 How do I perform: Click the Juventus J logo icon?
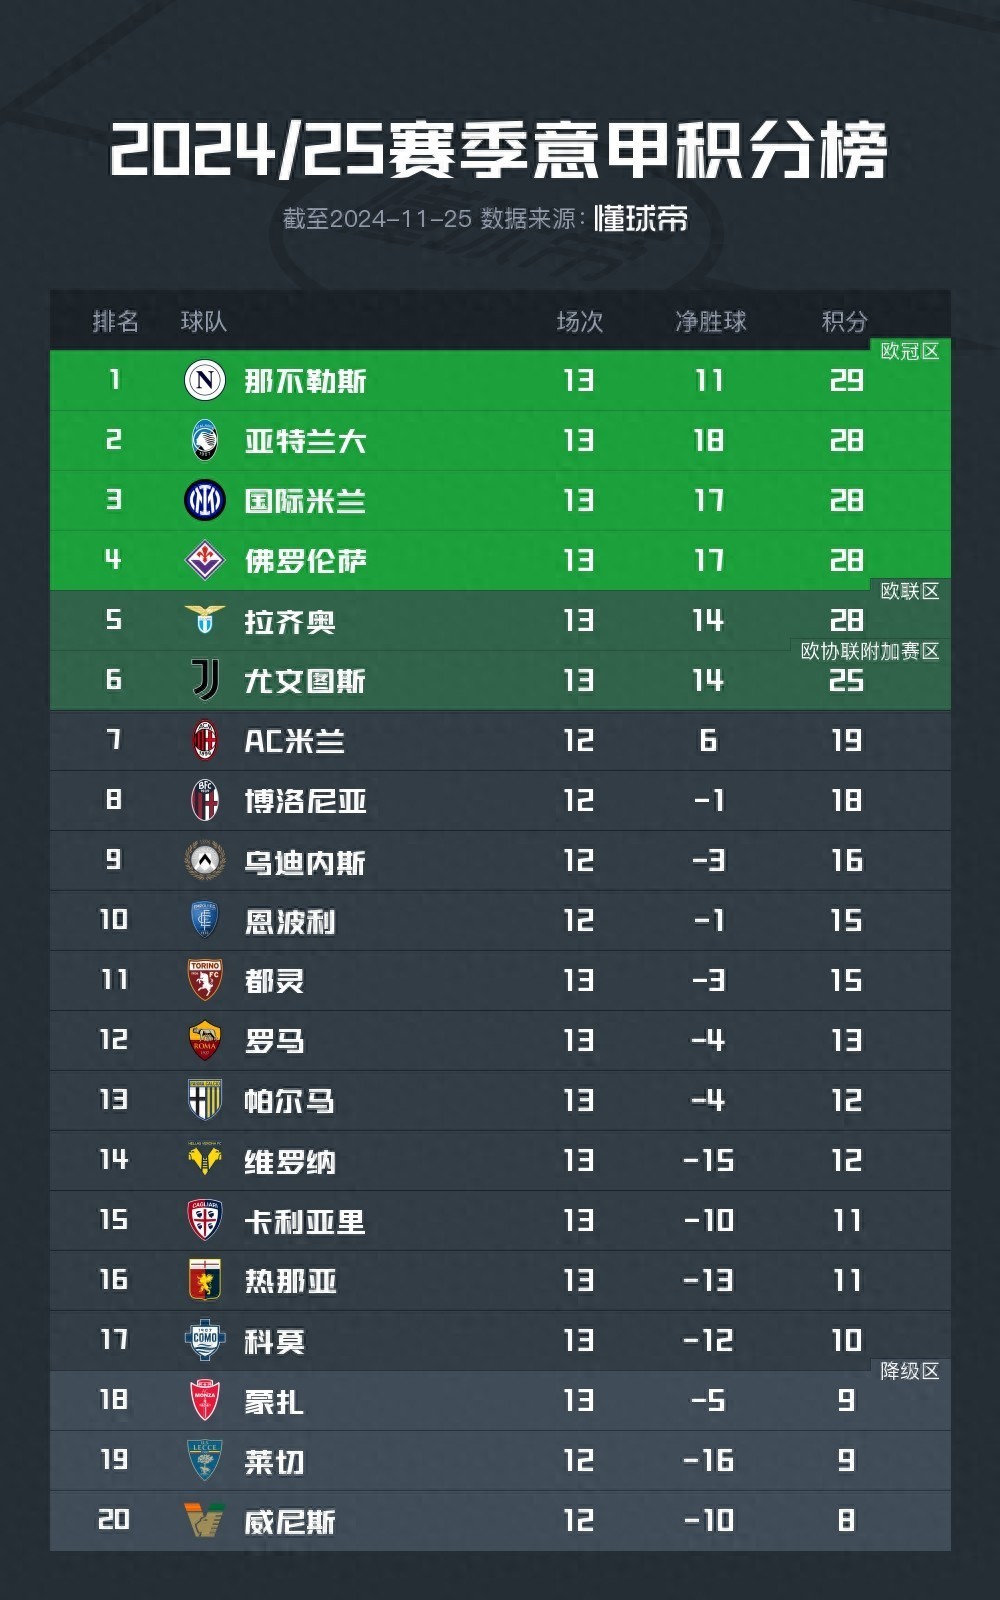point(205,680)
